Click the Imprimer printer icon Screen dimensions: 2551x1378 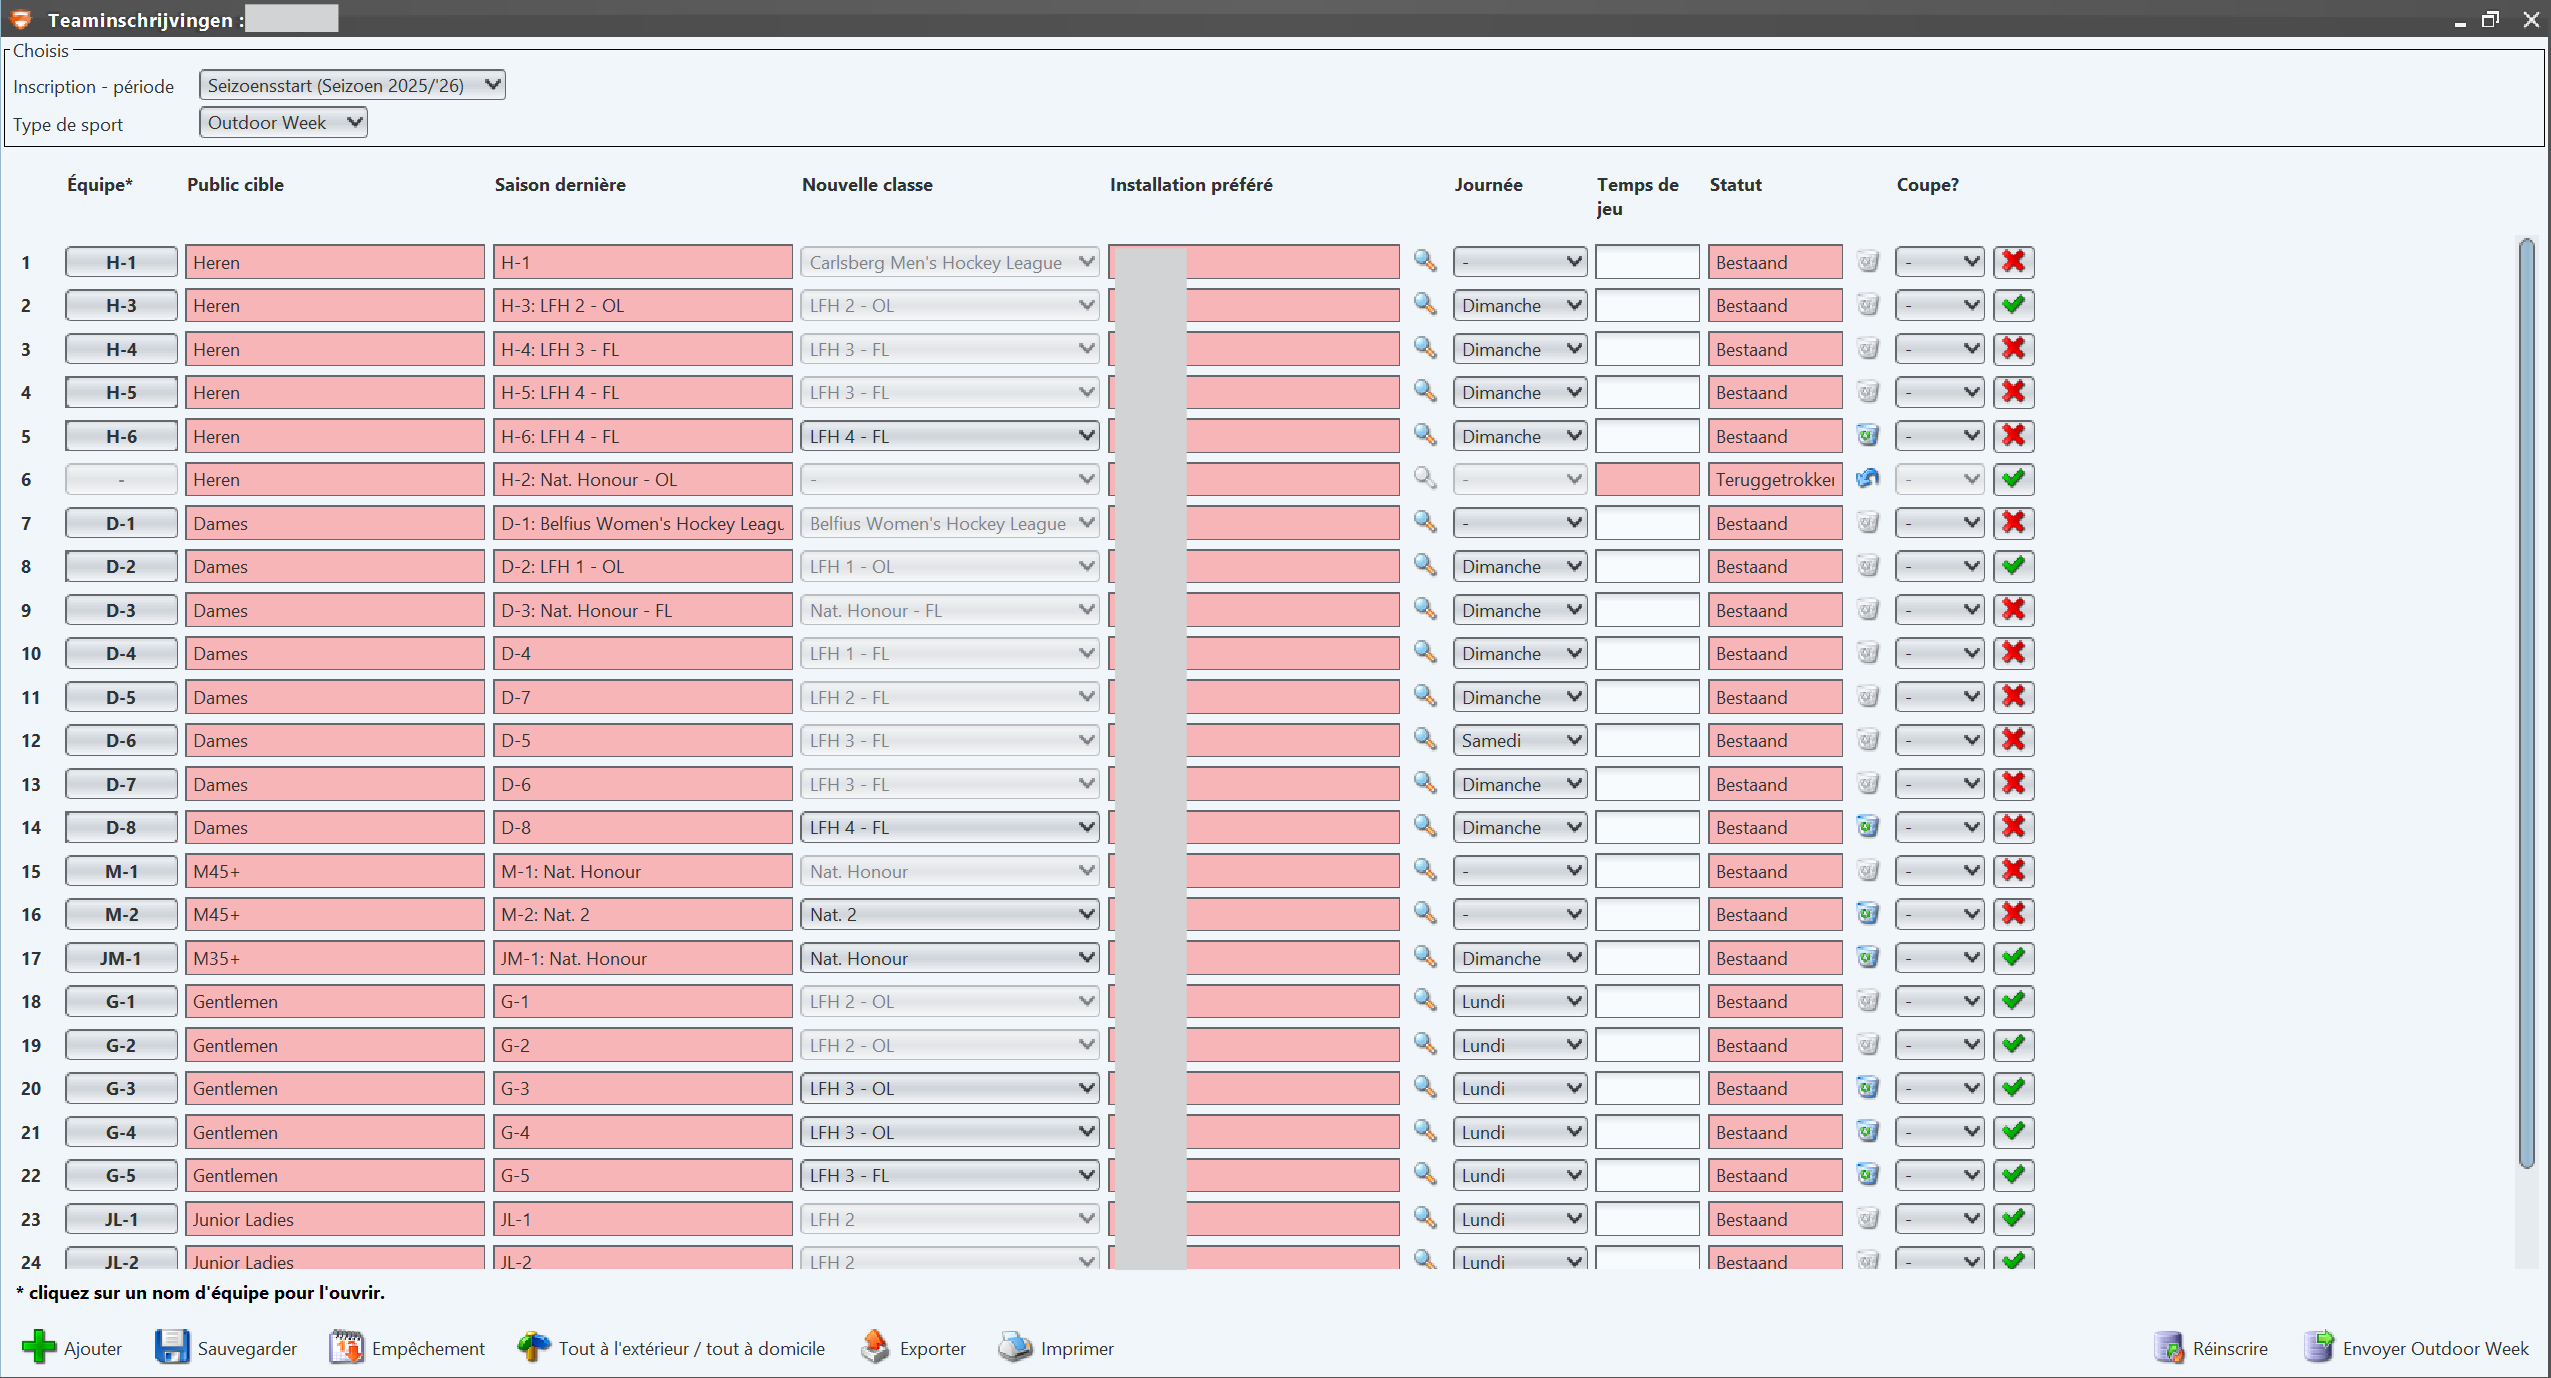pyautogui.click(x=1015, y=1347)
